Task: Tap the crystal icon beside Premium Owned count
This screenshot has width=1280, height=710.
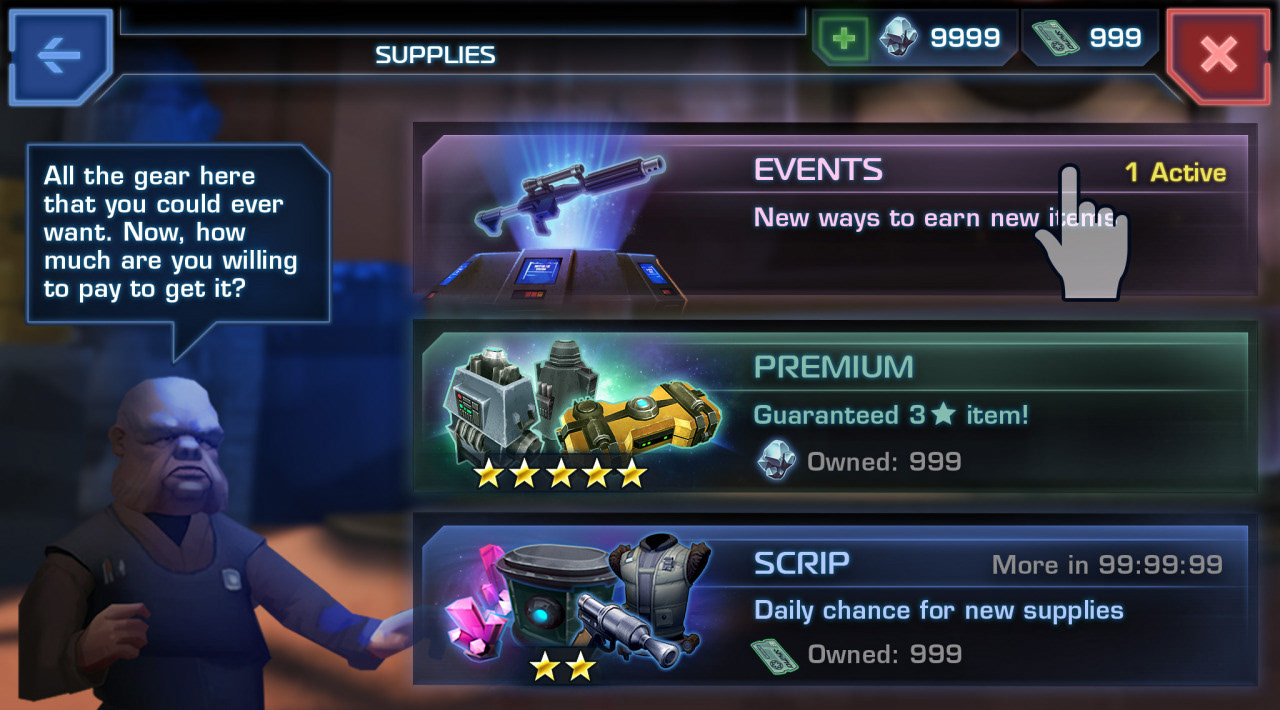Action: click(777, 461)
